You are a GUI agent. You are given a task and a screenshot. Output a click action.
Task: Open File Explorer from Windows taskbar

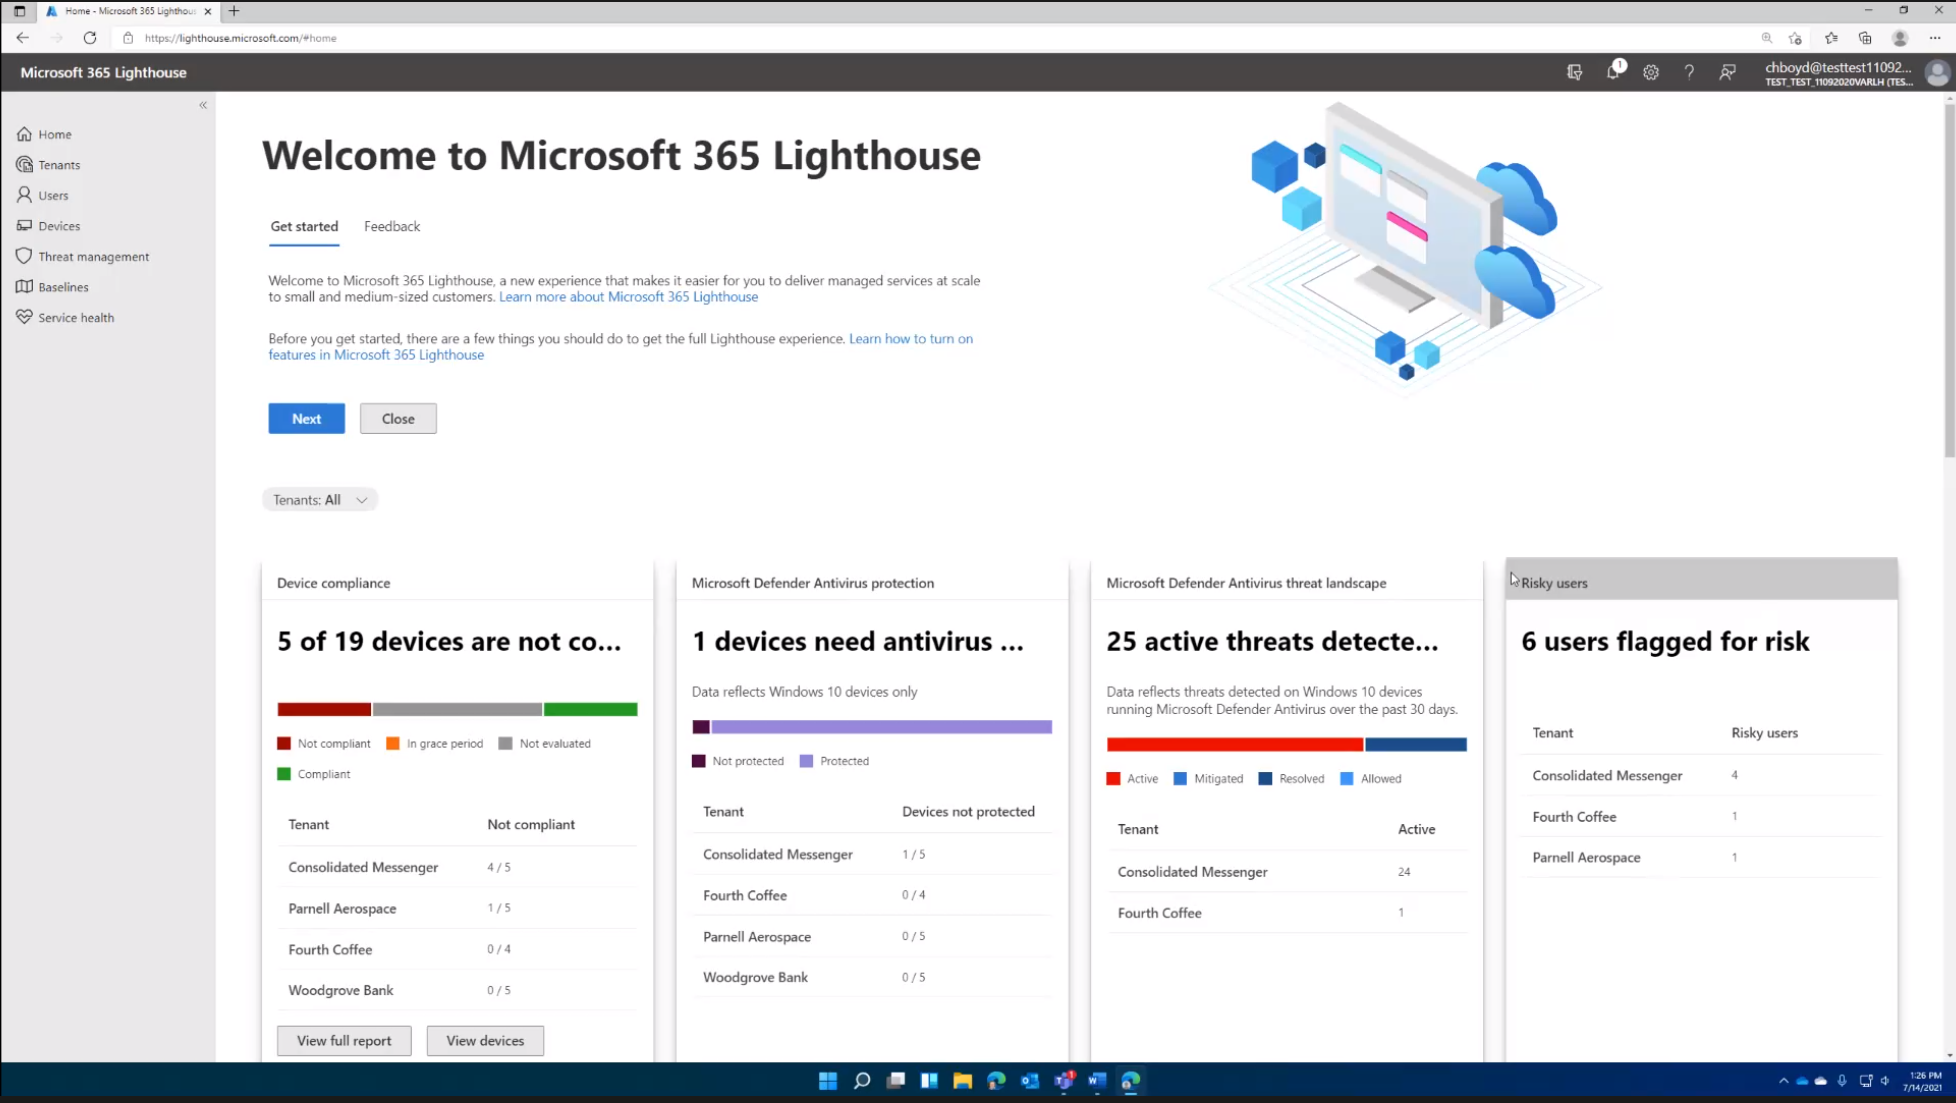click(962, 1080)
